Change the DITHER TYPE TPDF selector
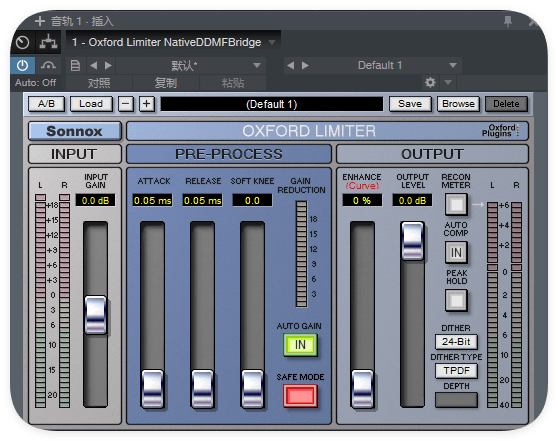This screenshot has width=558, height=441. point(456,371)
